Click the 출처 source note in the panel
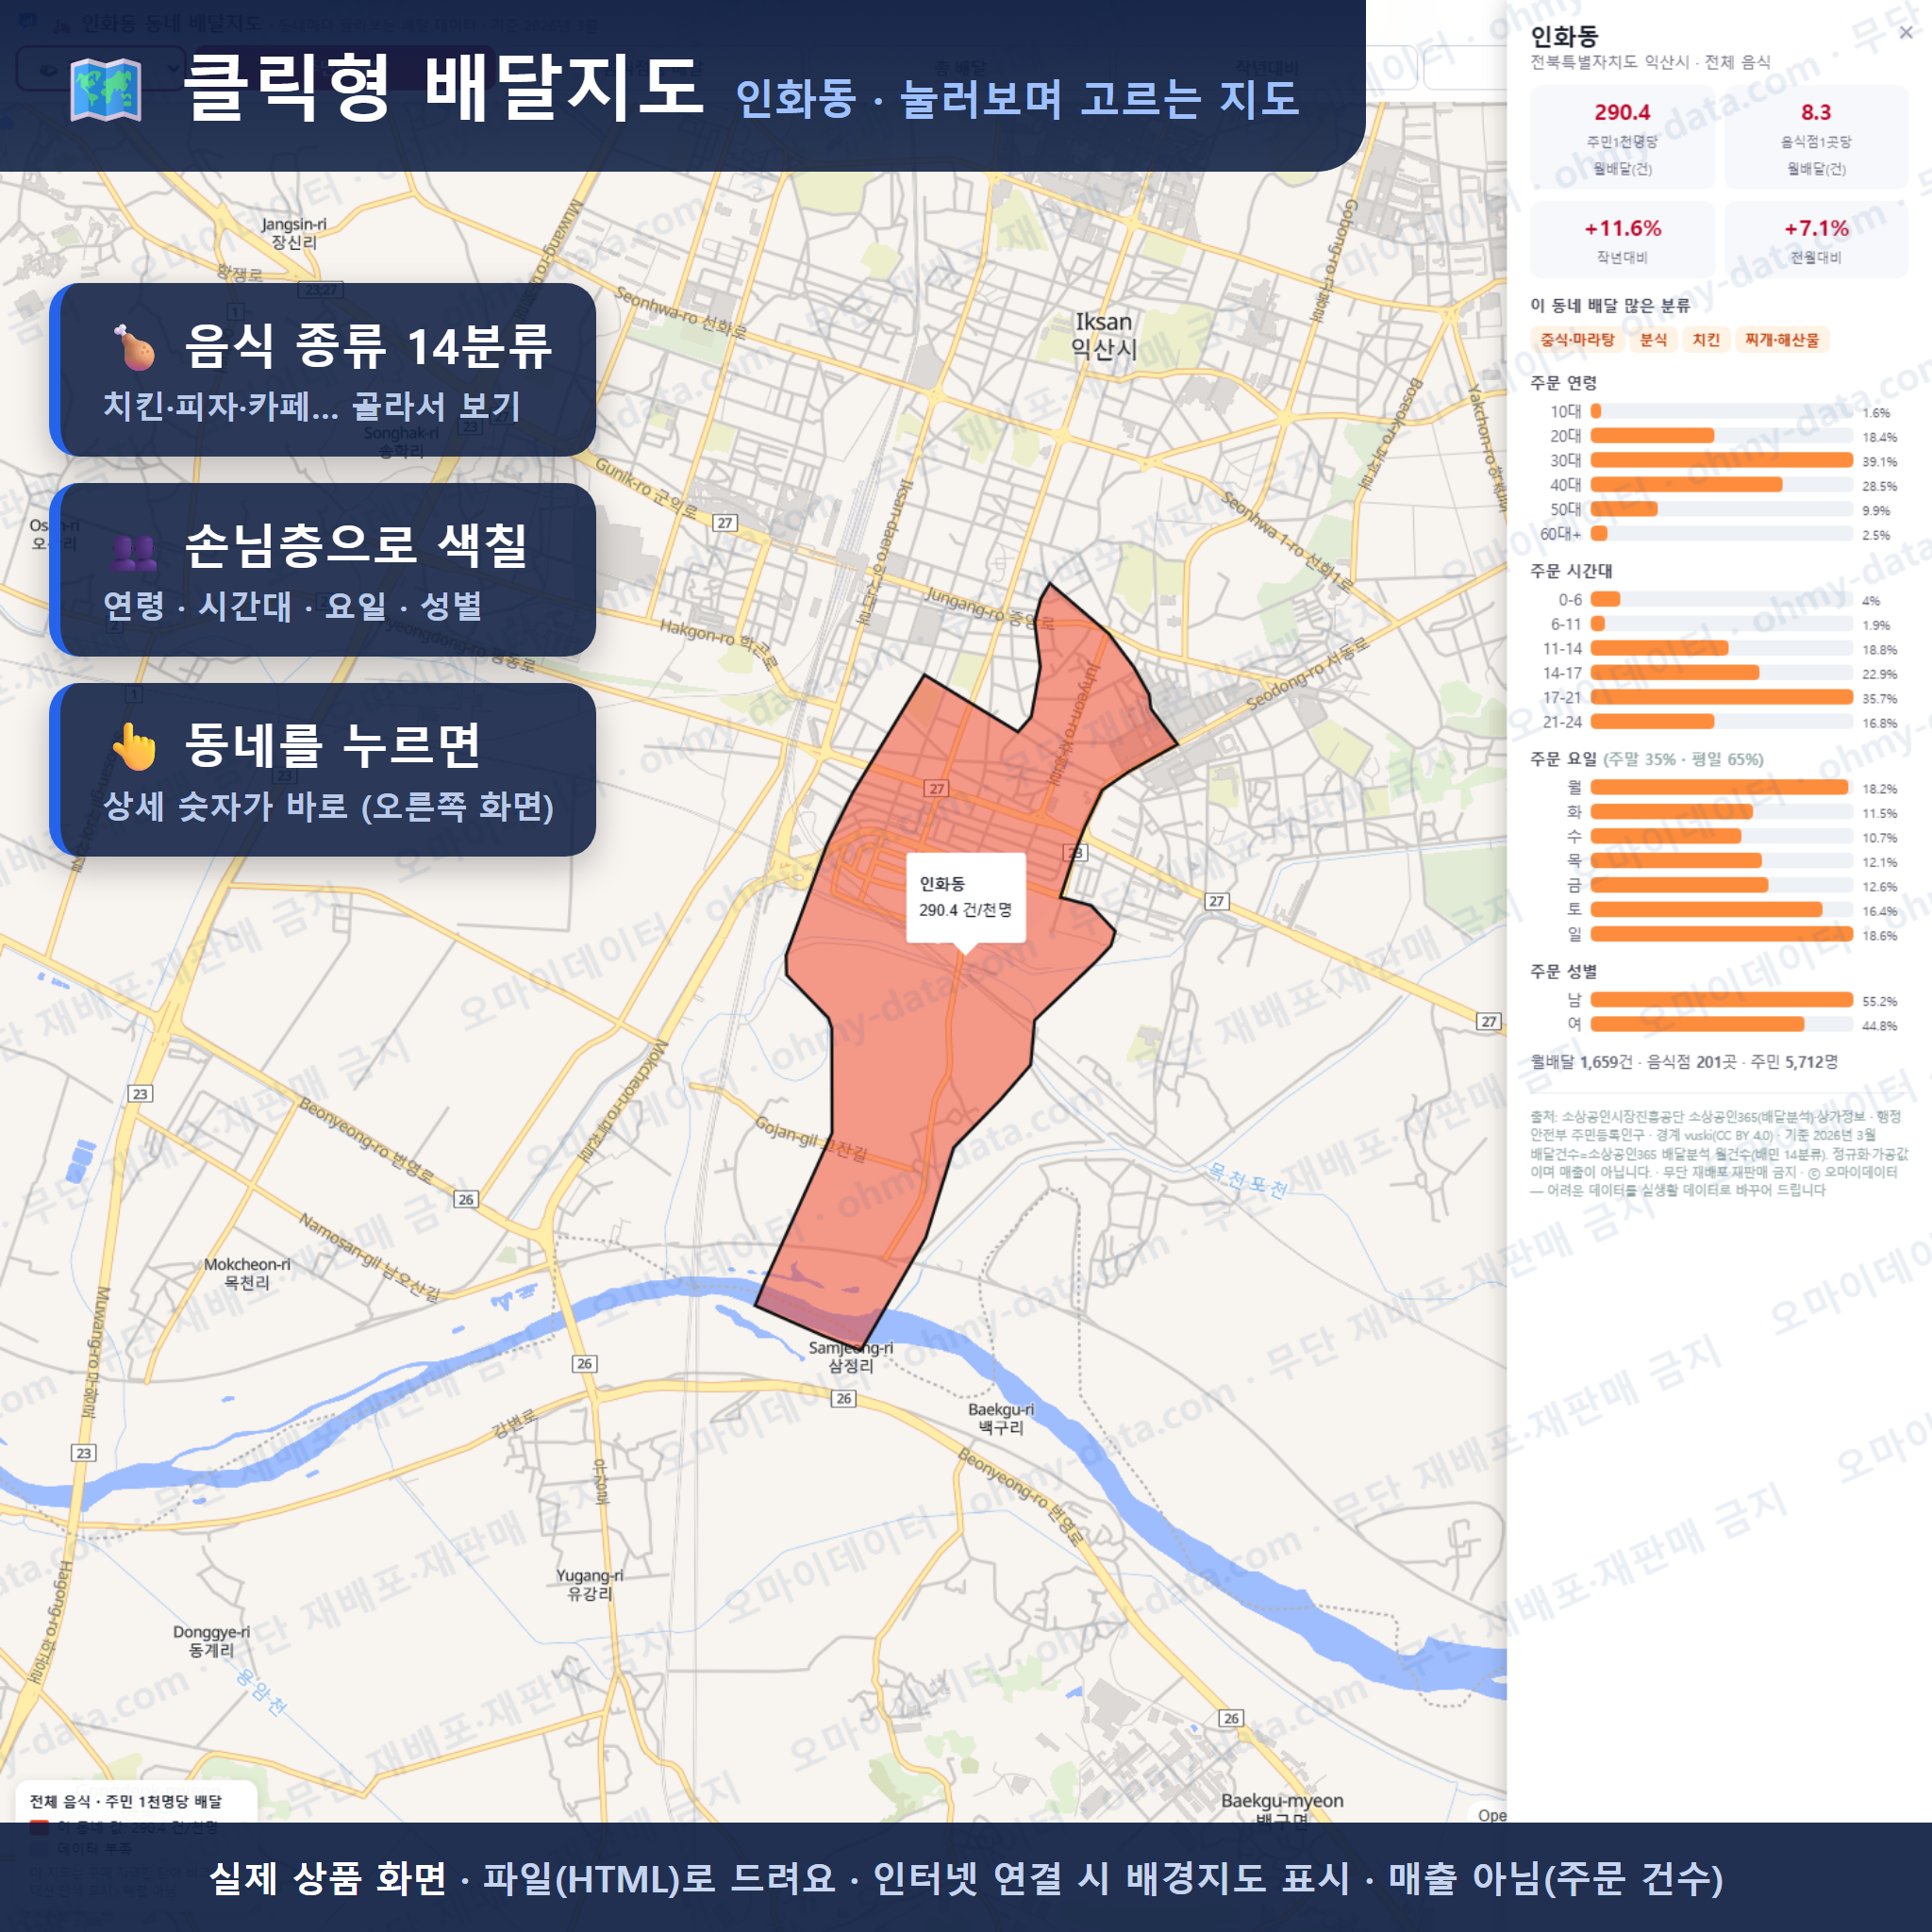The width and height of the screenshot is (1932, 1932). coord(1719,1153)
